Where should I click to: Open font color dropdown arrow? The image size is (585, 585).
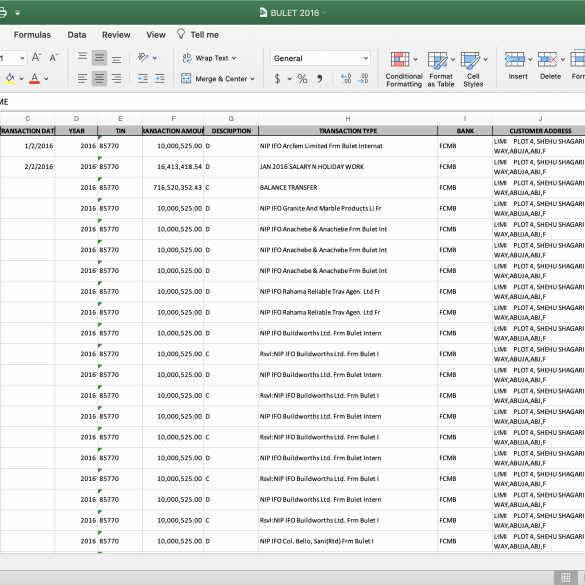(x=46, y=79)
